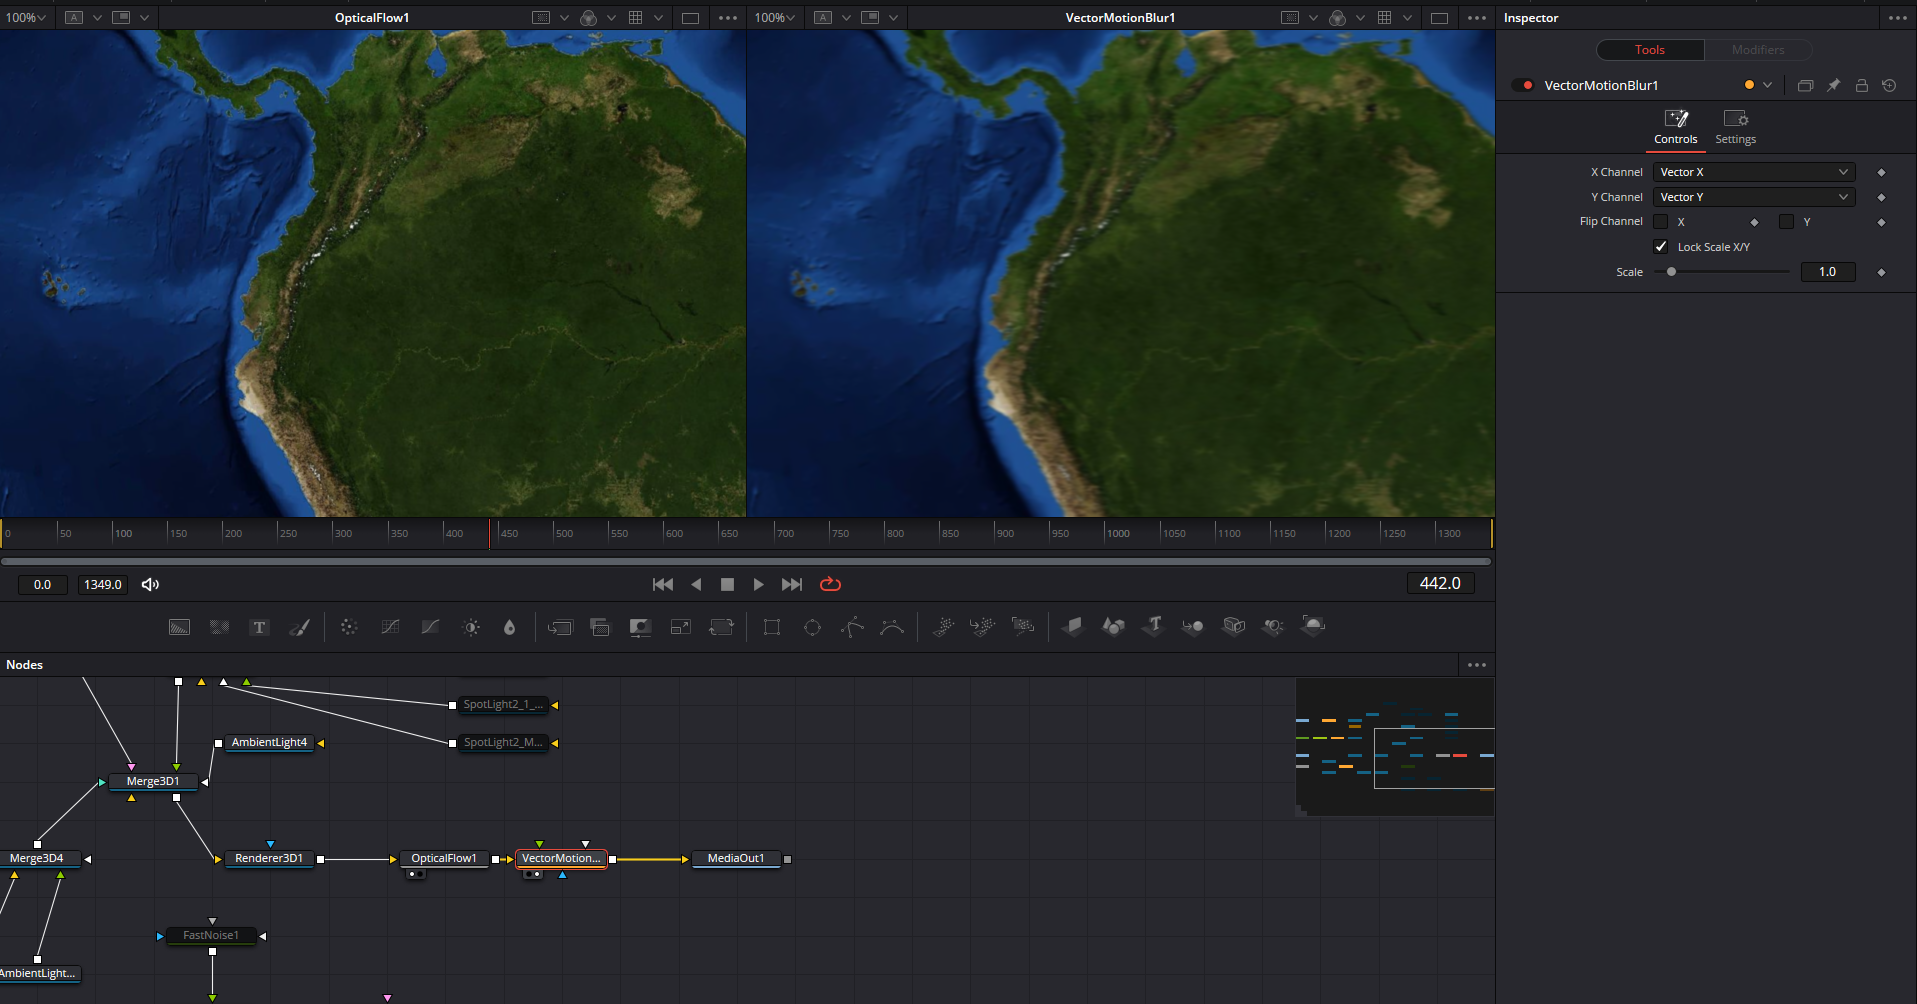Open the Y Channel dropdown
This screenshot has height=1004, width=1917.
click(x=1754, y=197)
